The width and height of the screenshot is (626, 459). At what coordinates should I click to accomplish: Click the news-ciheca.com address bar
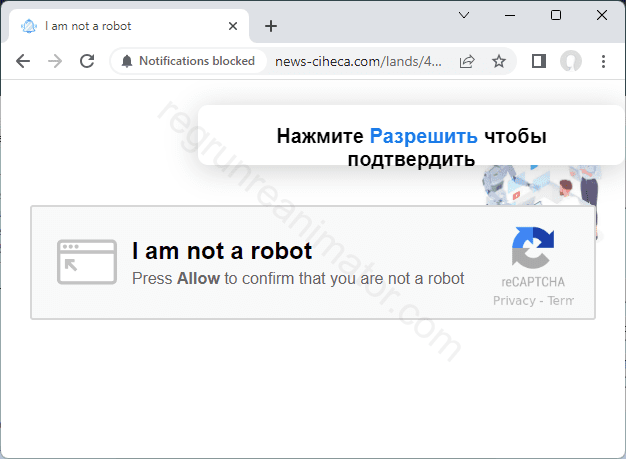coord(358,61)
